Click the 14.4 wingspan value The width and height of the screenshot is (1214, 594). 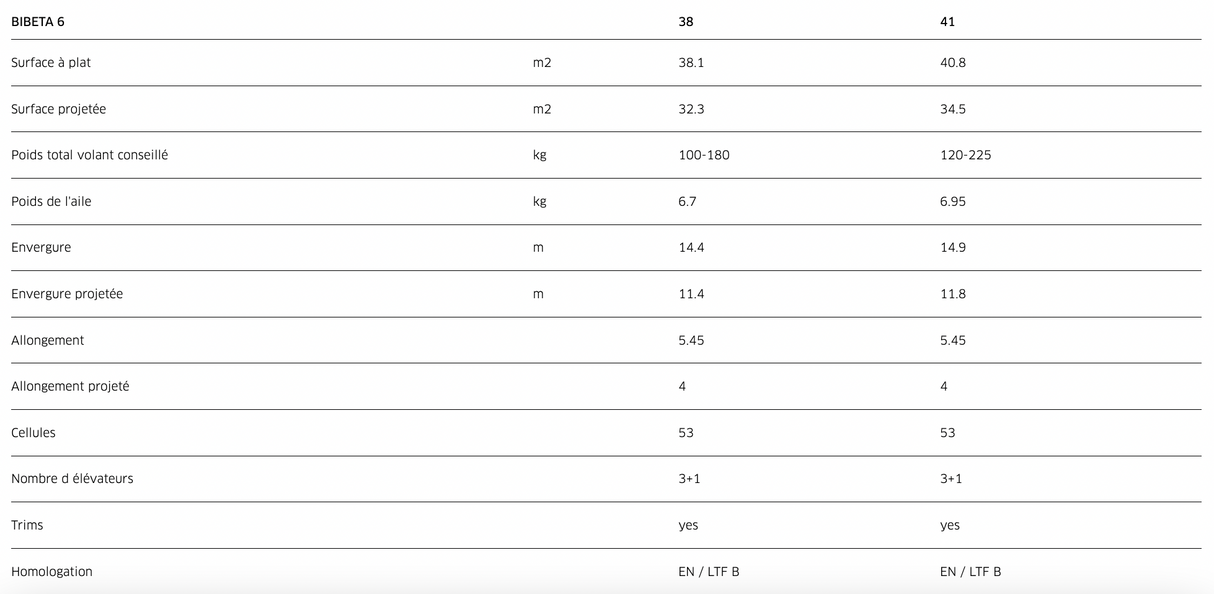tap(691, 247)
